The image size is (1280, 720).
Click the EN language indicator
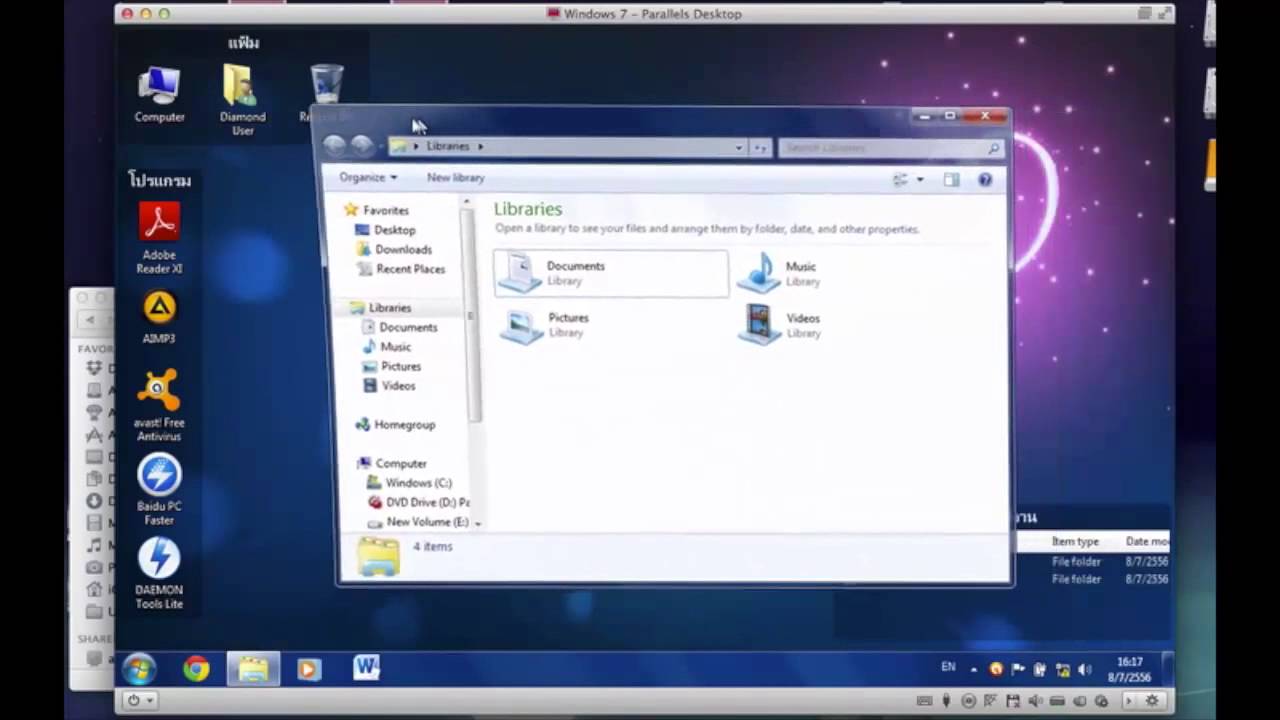click(948, 667)
